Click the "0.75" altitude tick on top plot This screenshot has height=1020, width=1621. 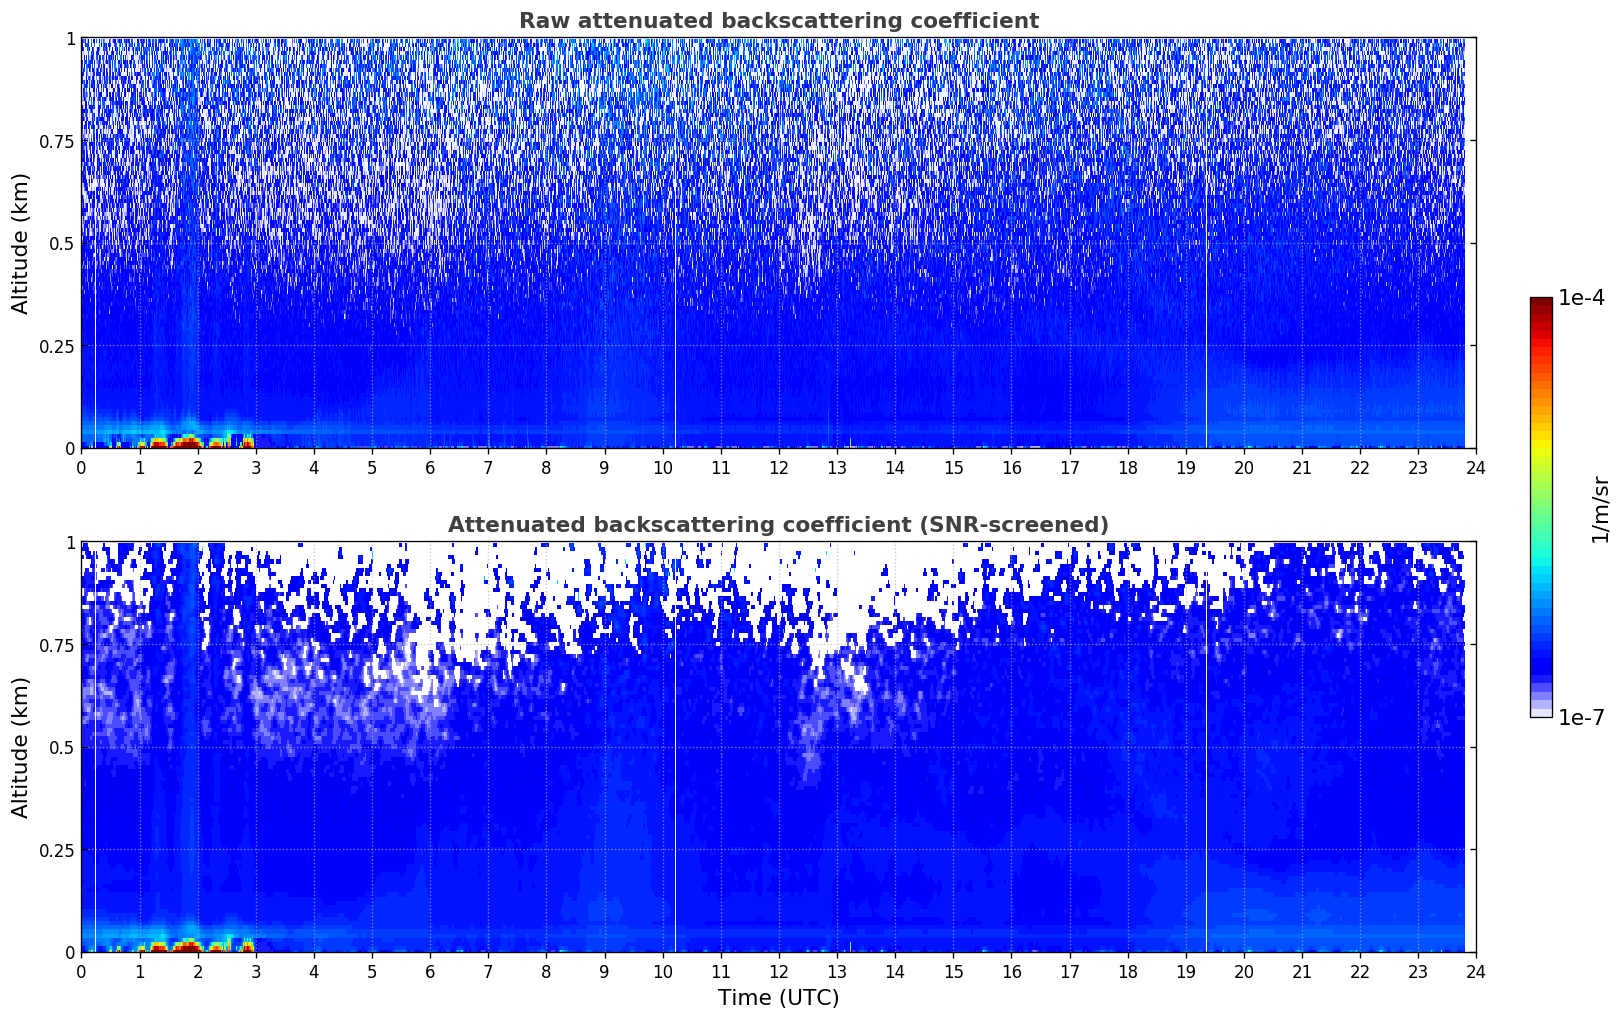coord(56,141)
